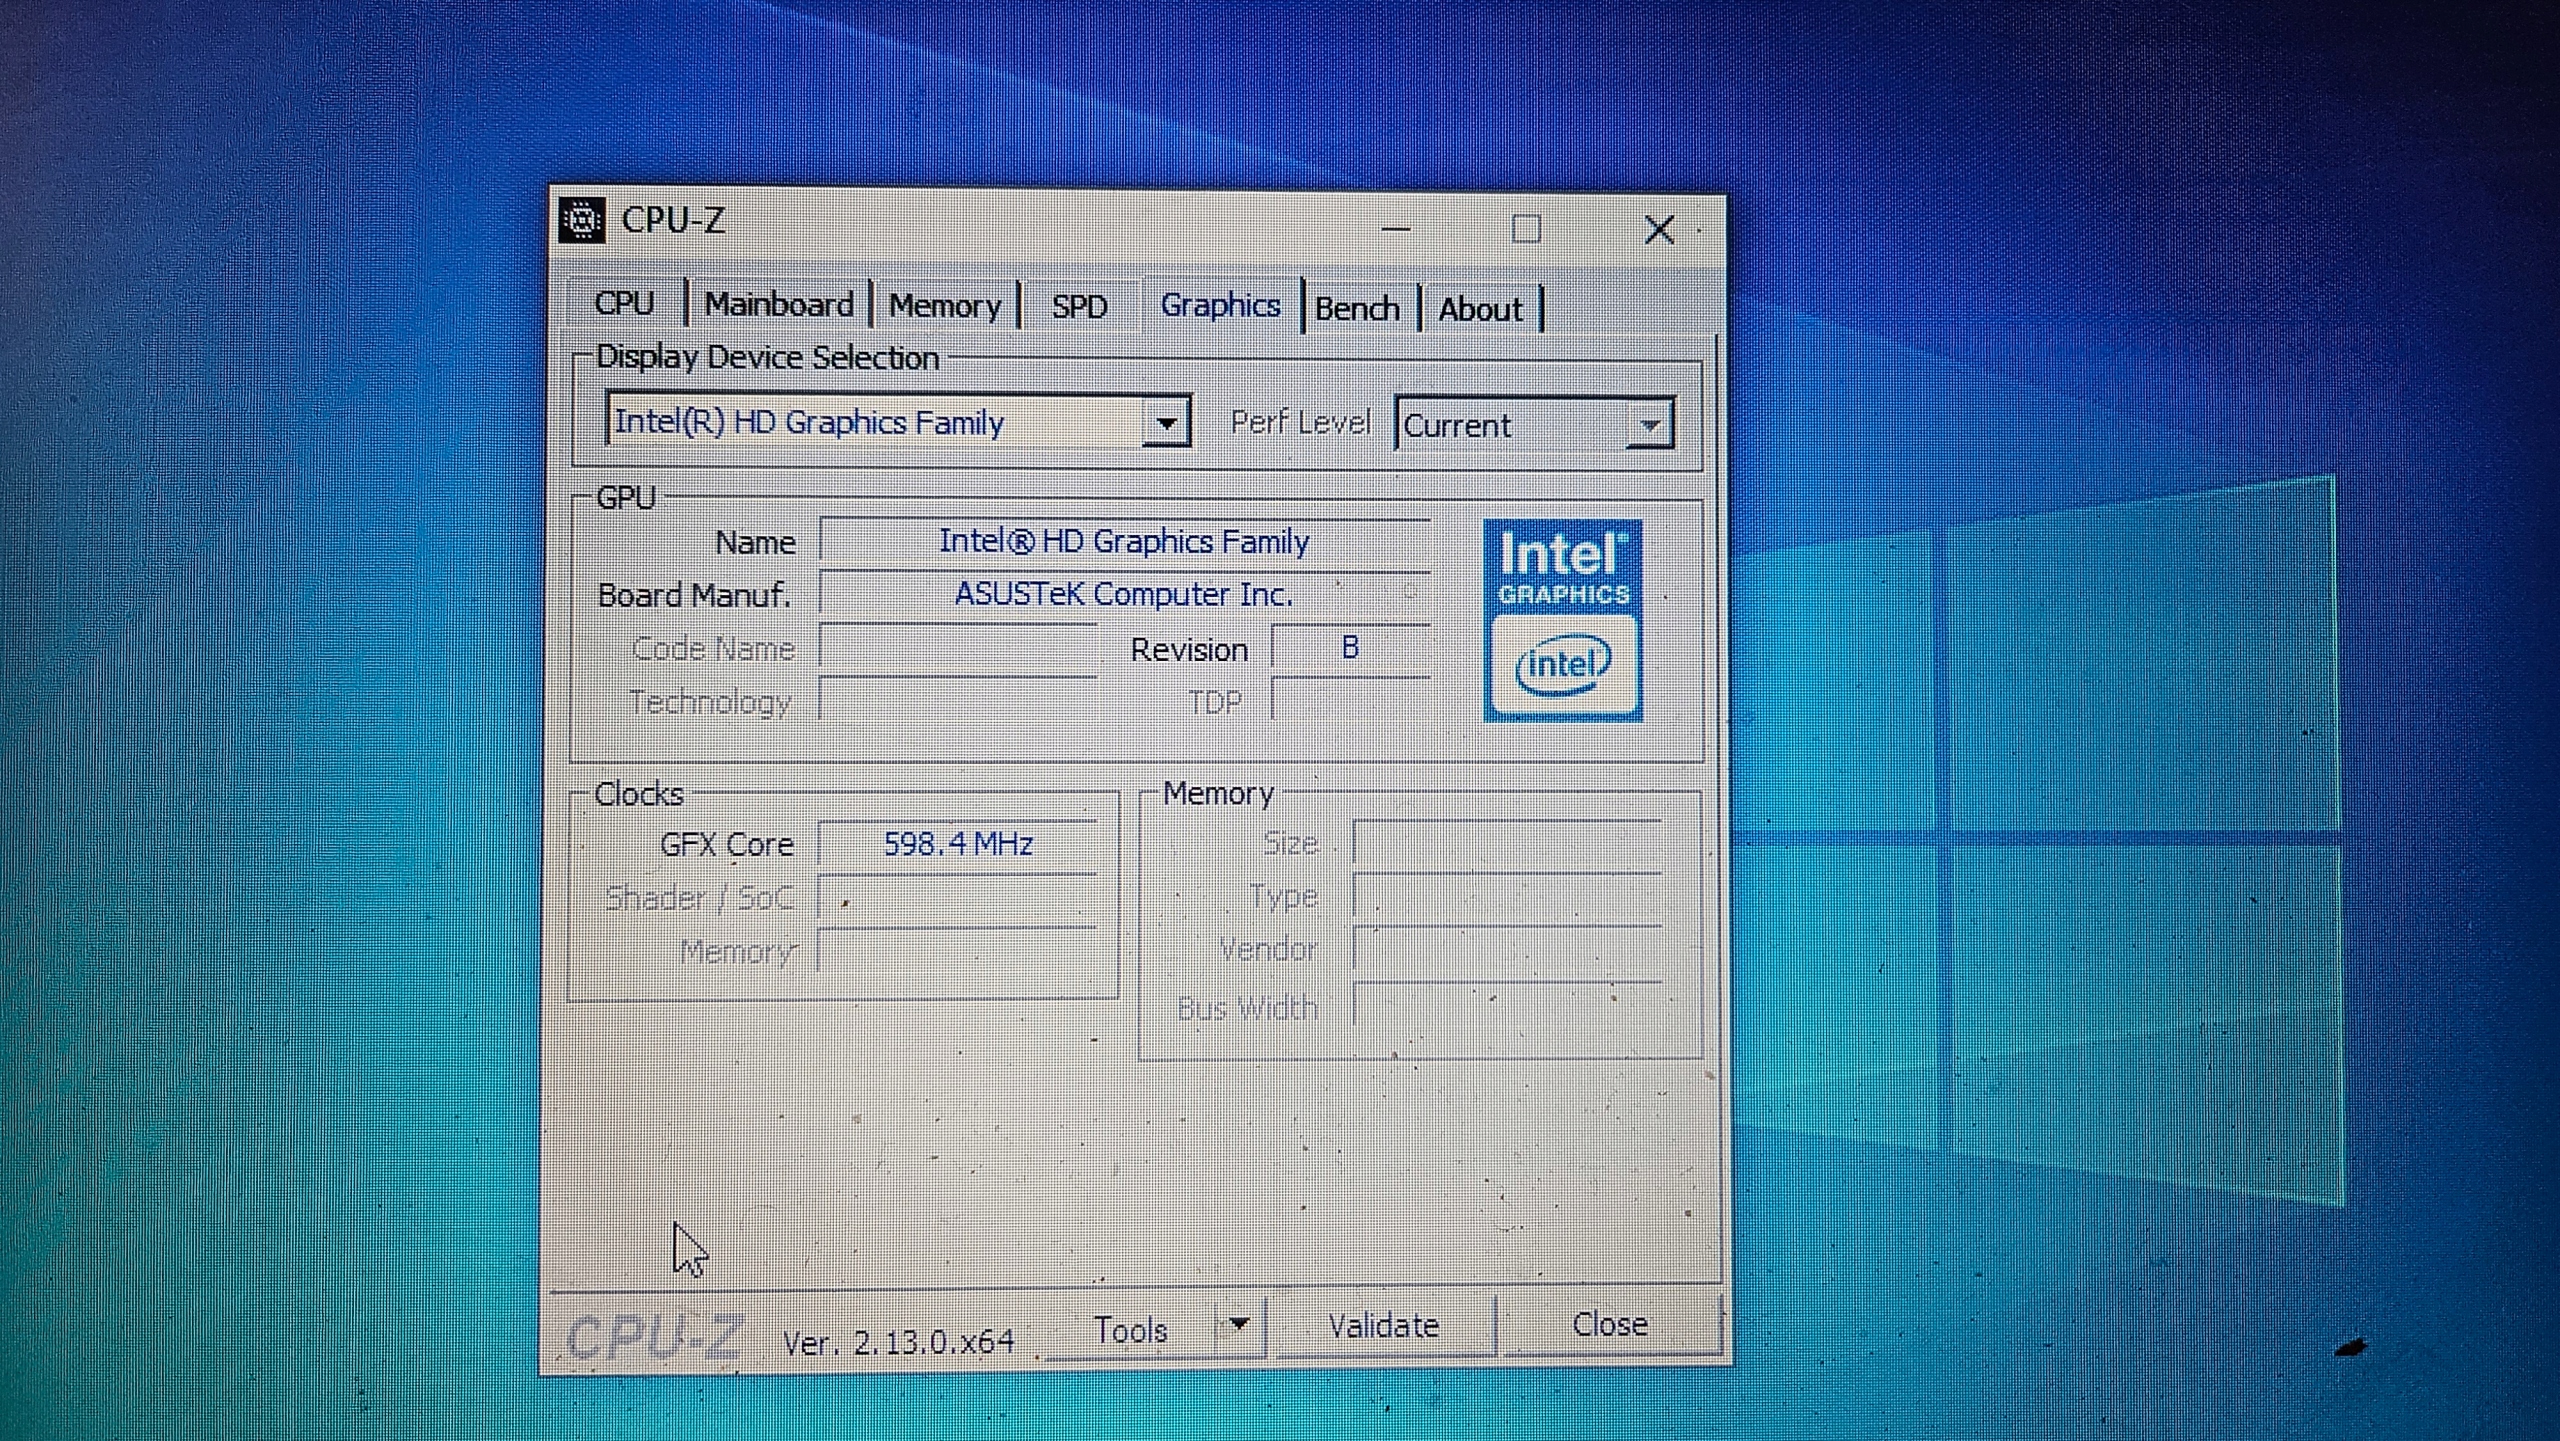Click the empty Shader / SoC clock field
Image resolution: width=2560 pixels, height=1441 pixels.
[x=958, y=897]
